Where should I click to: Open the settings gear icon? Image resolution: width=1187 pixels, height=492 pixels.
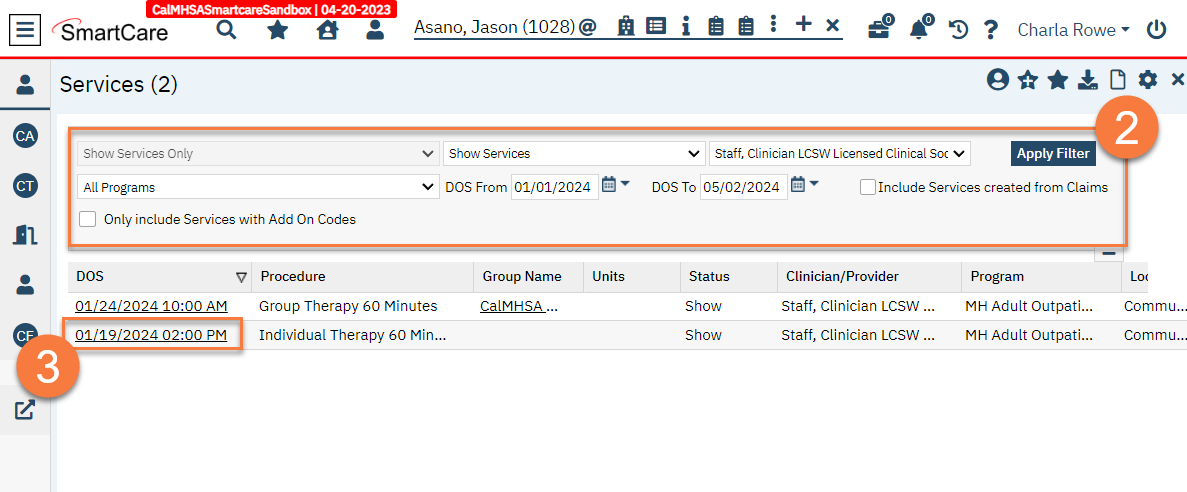[x=1148, y=81]
